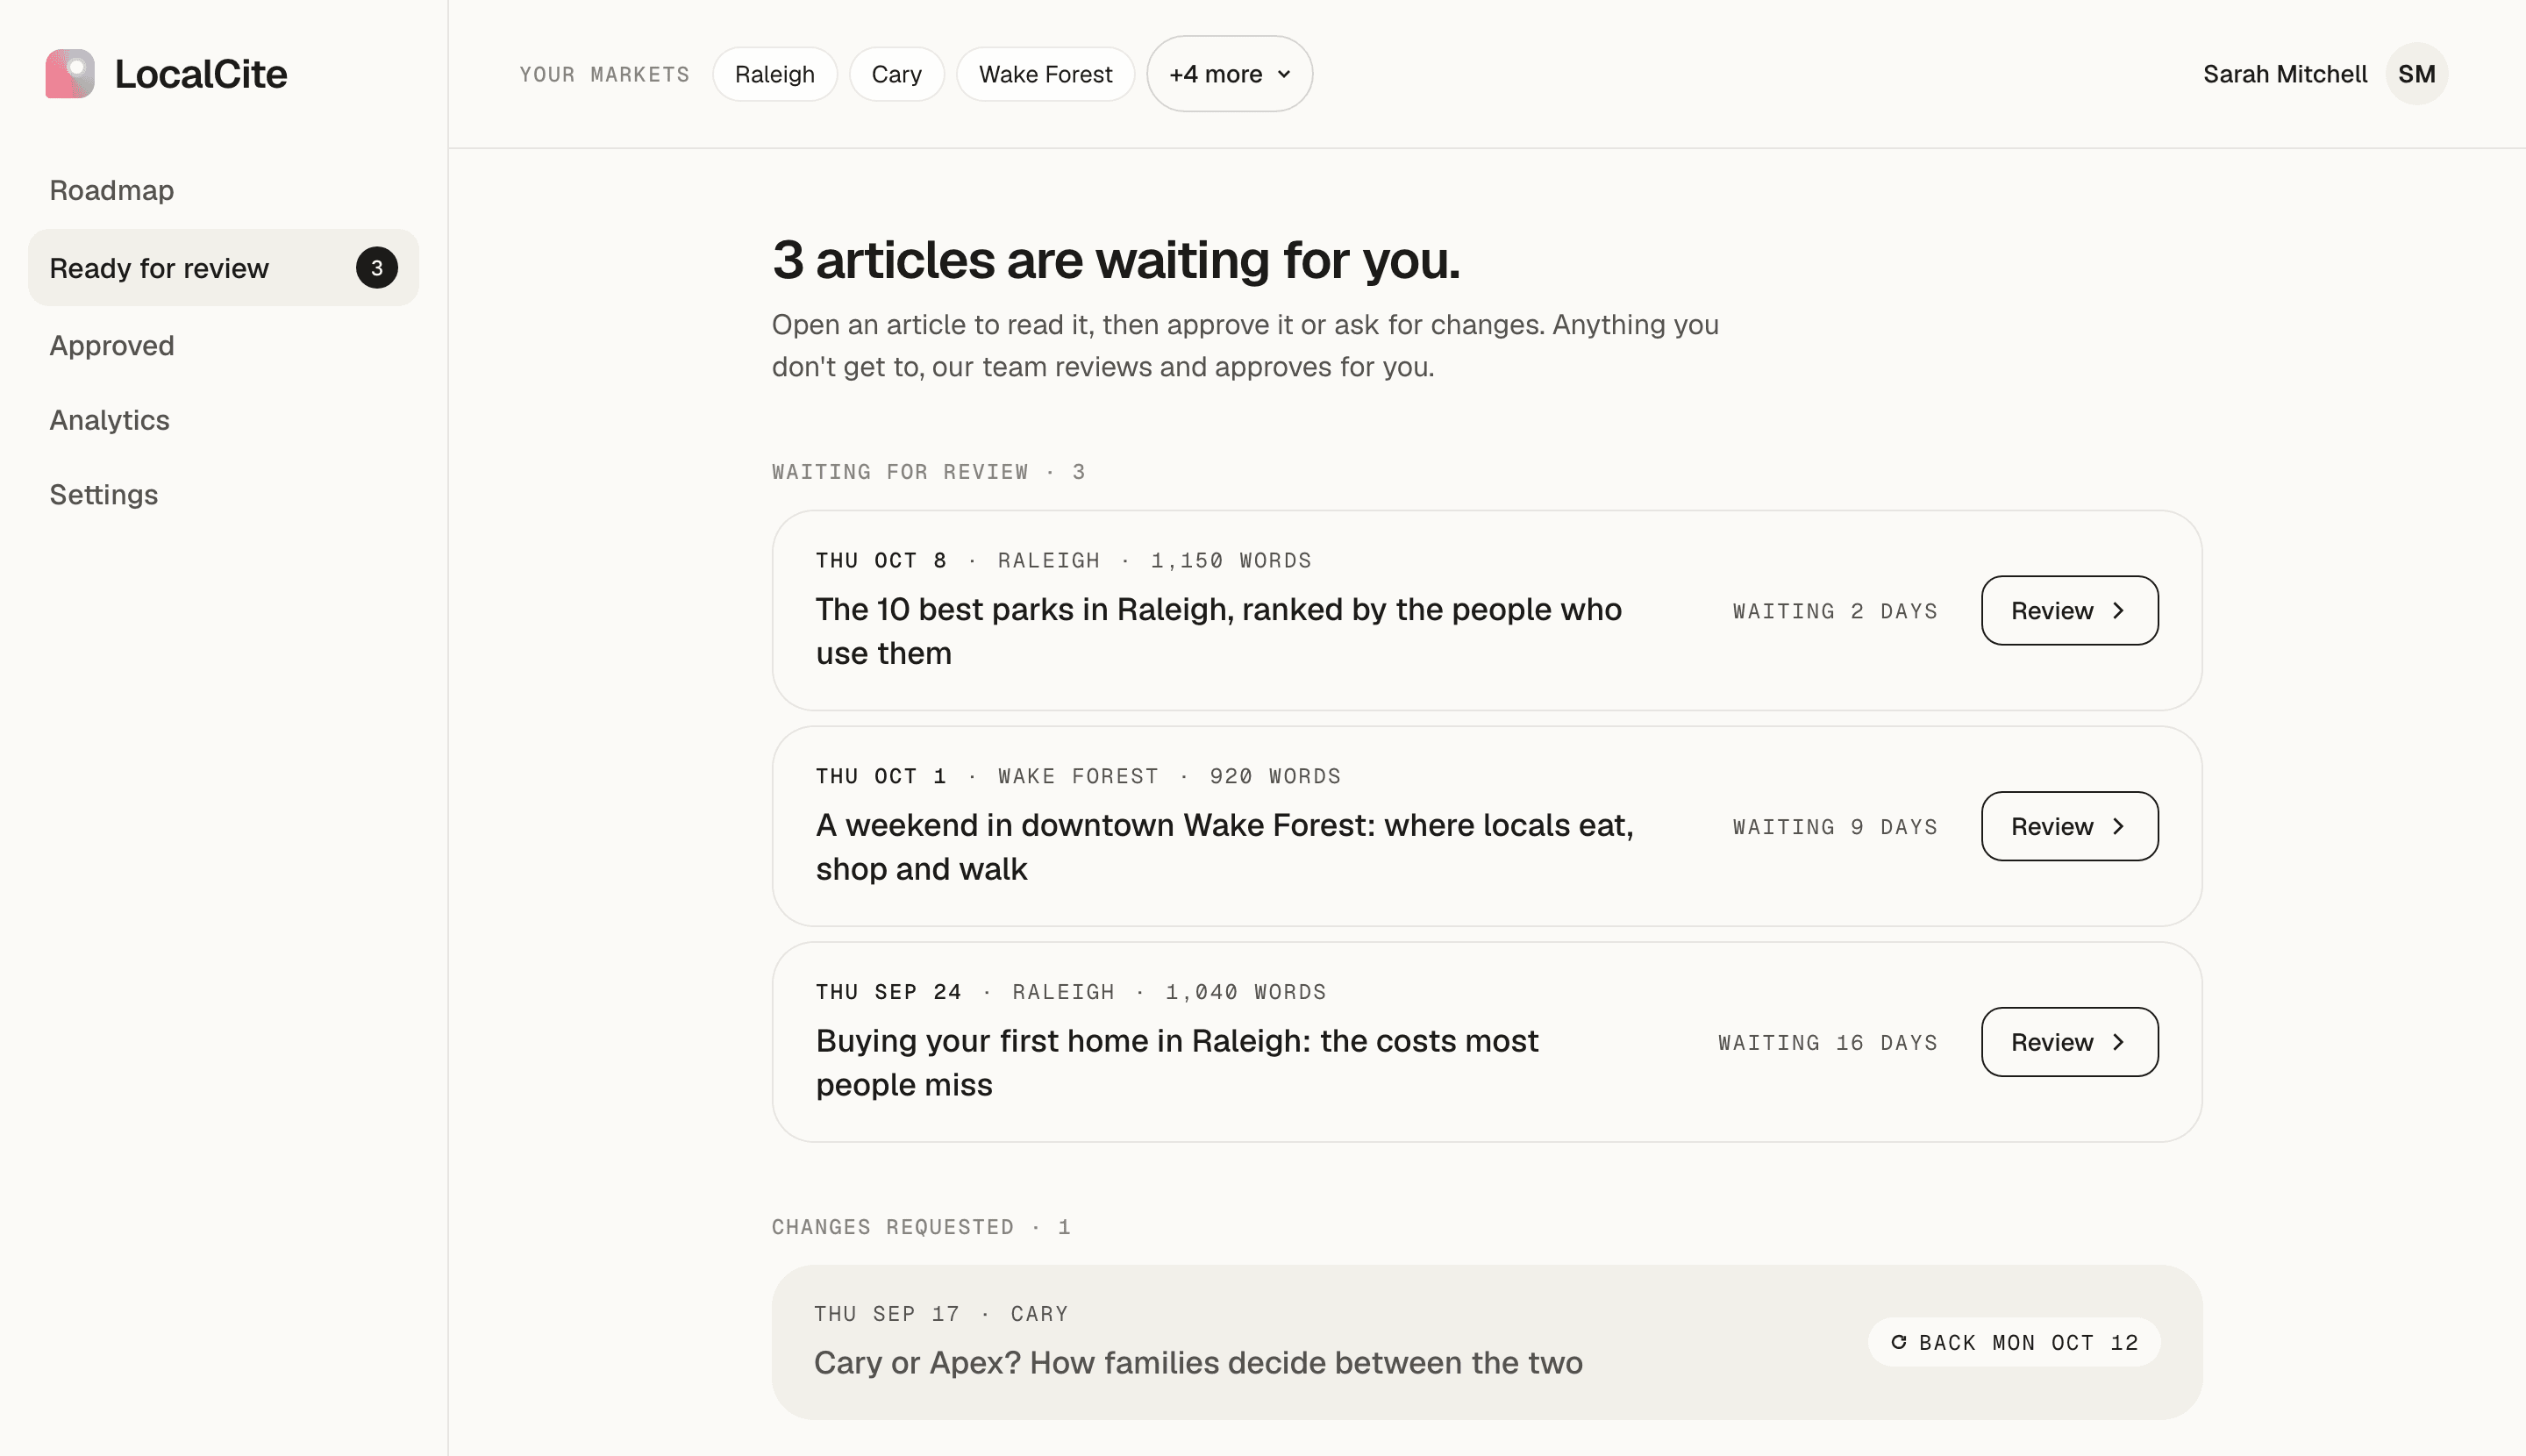
Task: Expand the +4 more markets dropdown
Action: [x=1229, y=74]
